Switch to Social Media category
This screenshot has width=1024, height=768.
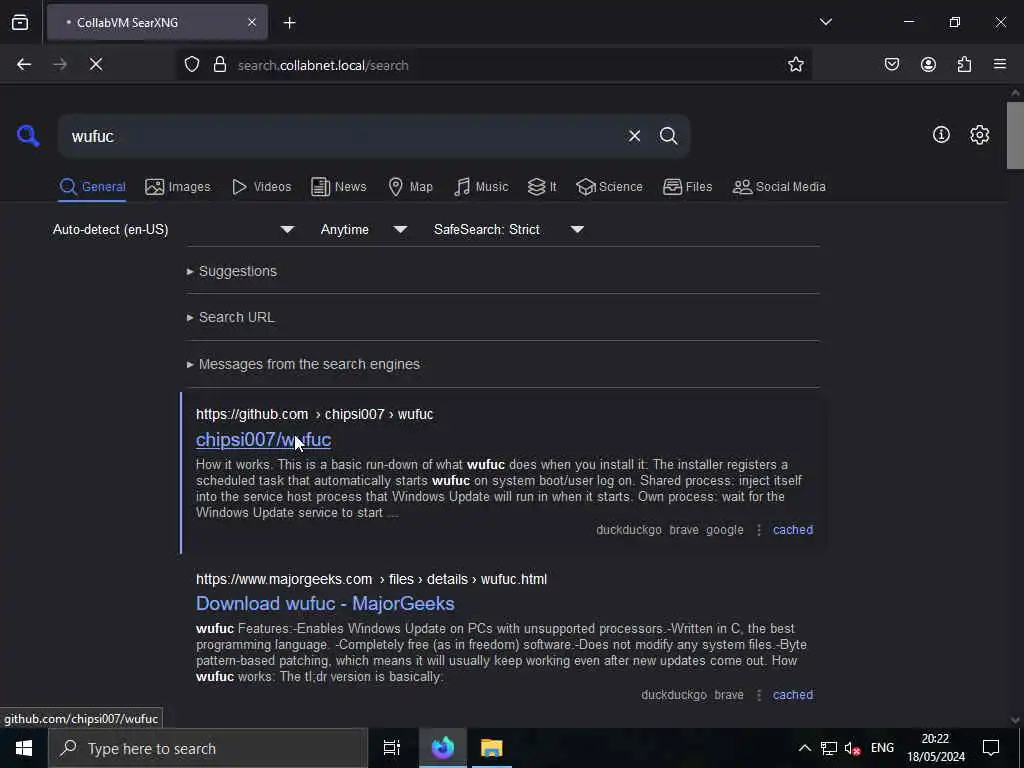click(779, 187)
